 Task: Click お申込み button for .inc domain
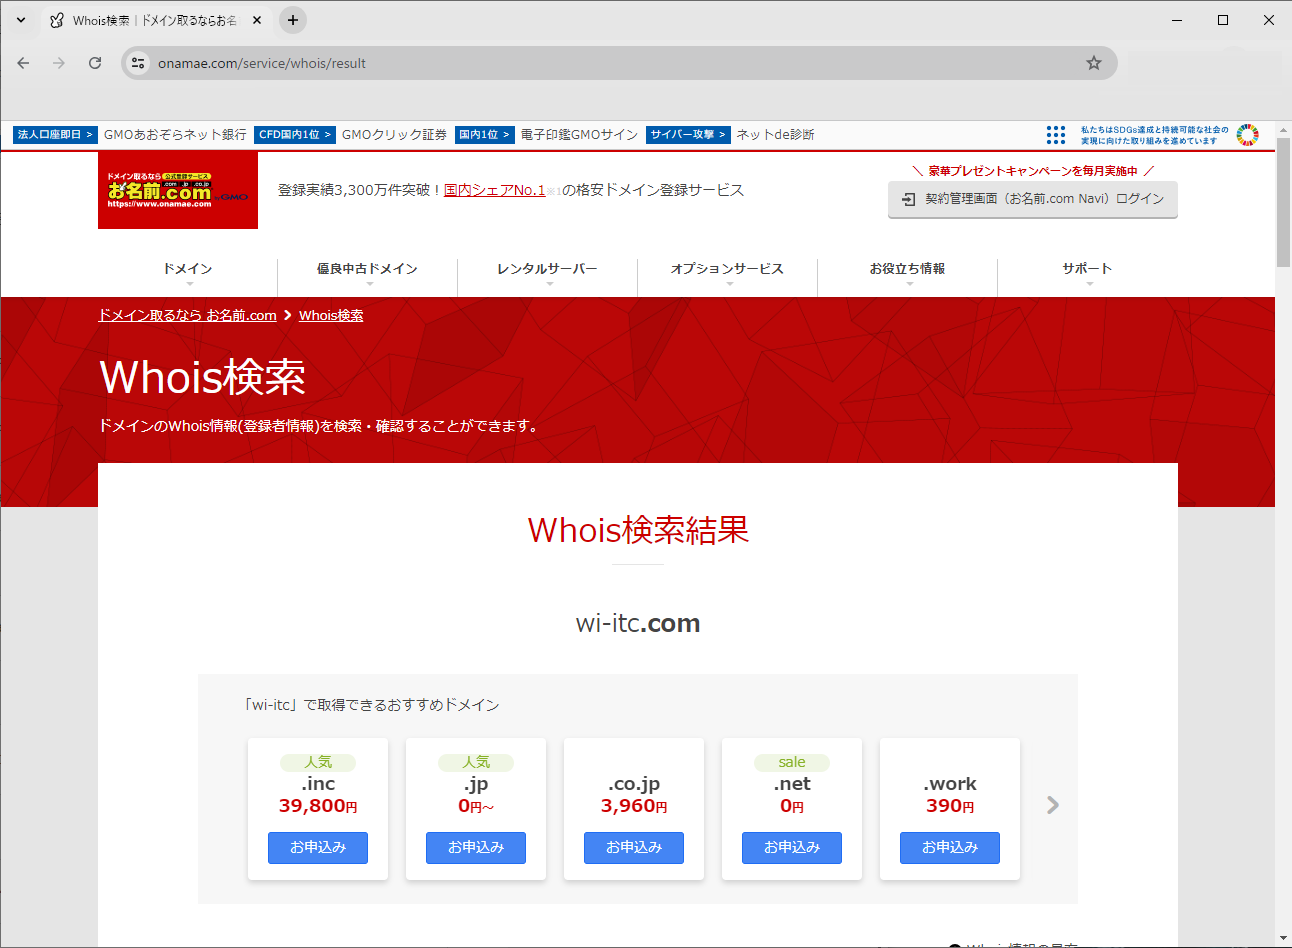tap(318, 847)
